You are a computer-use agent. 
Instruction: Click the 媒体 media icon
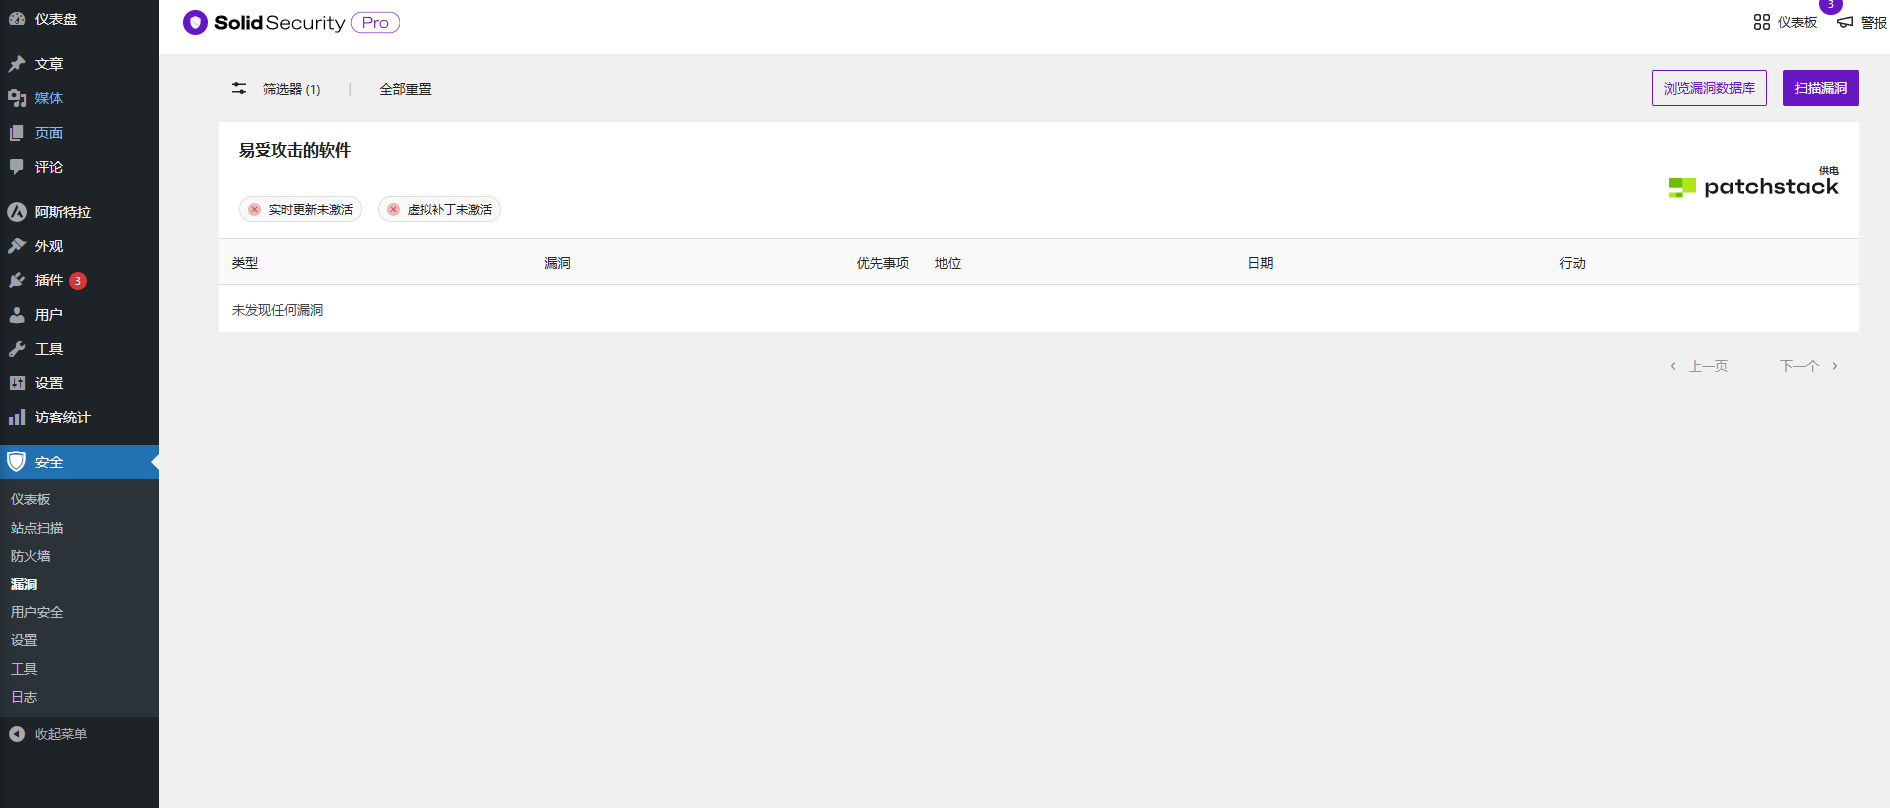tap(17, 98)
